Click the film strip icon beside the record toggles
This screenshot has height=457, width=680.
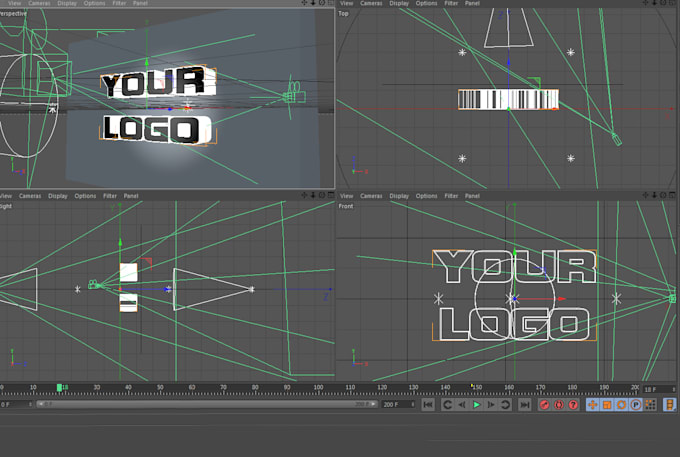click(670, 405)
